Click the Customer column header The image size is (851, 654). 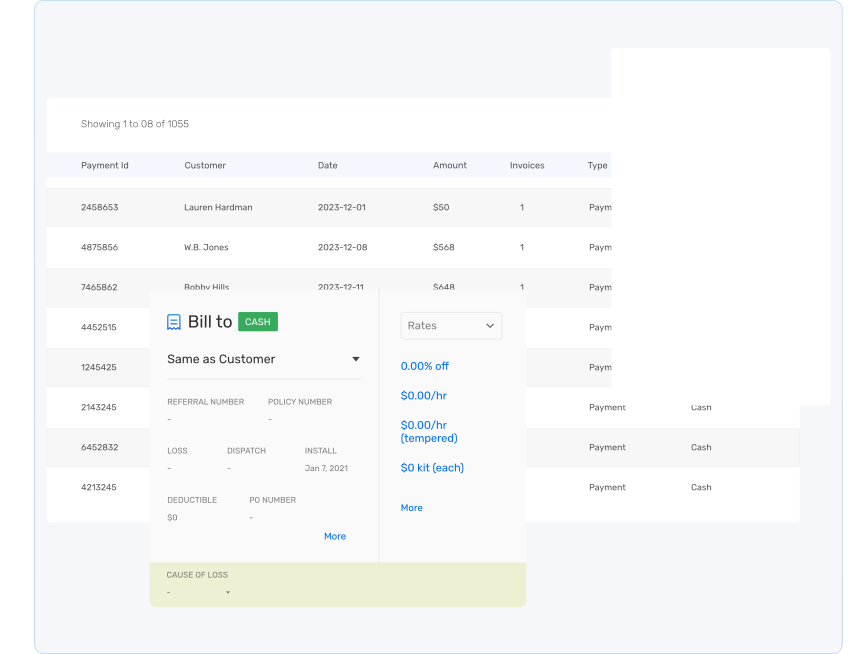pyautogui.click(x=205, y=165)
